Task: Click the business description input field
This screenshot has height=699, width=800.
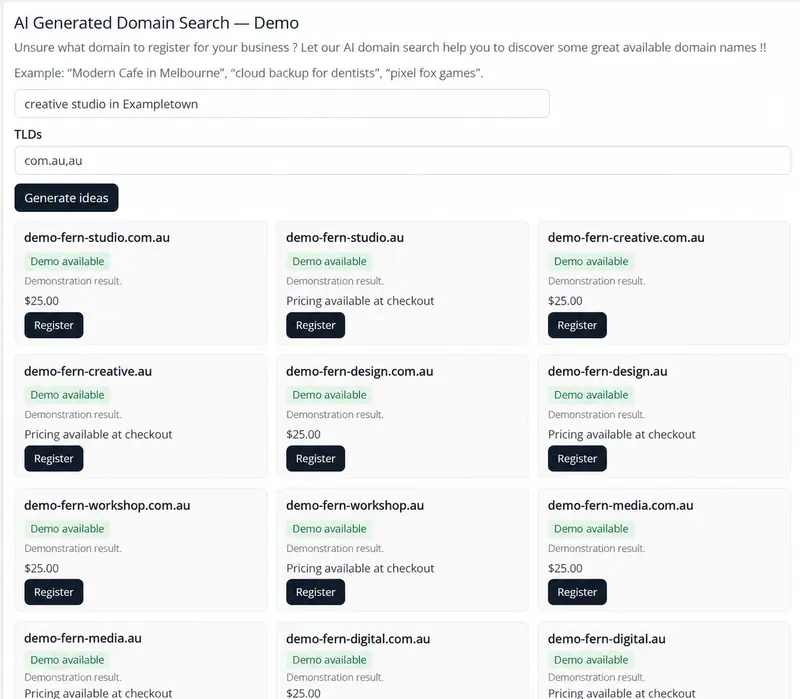Action: (x=282, y=104)
